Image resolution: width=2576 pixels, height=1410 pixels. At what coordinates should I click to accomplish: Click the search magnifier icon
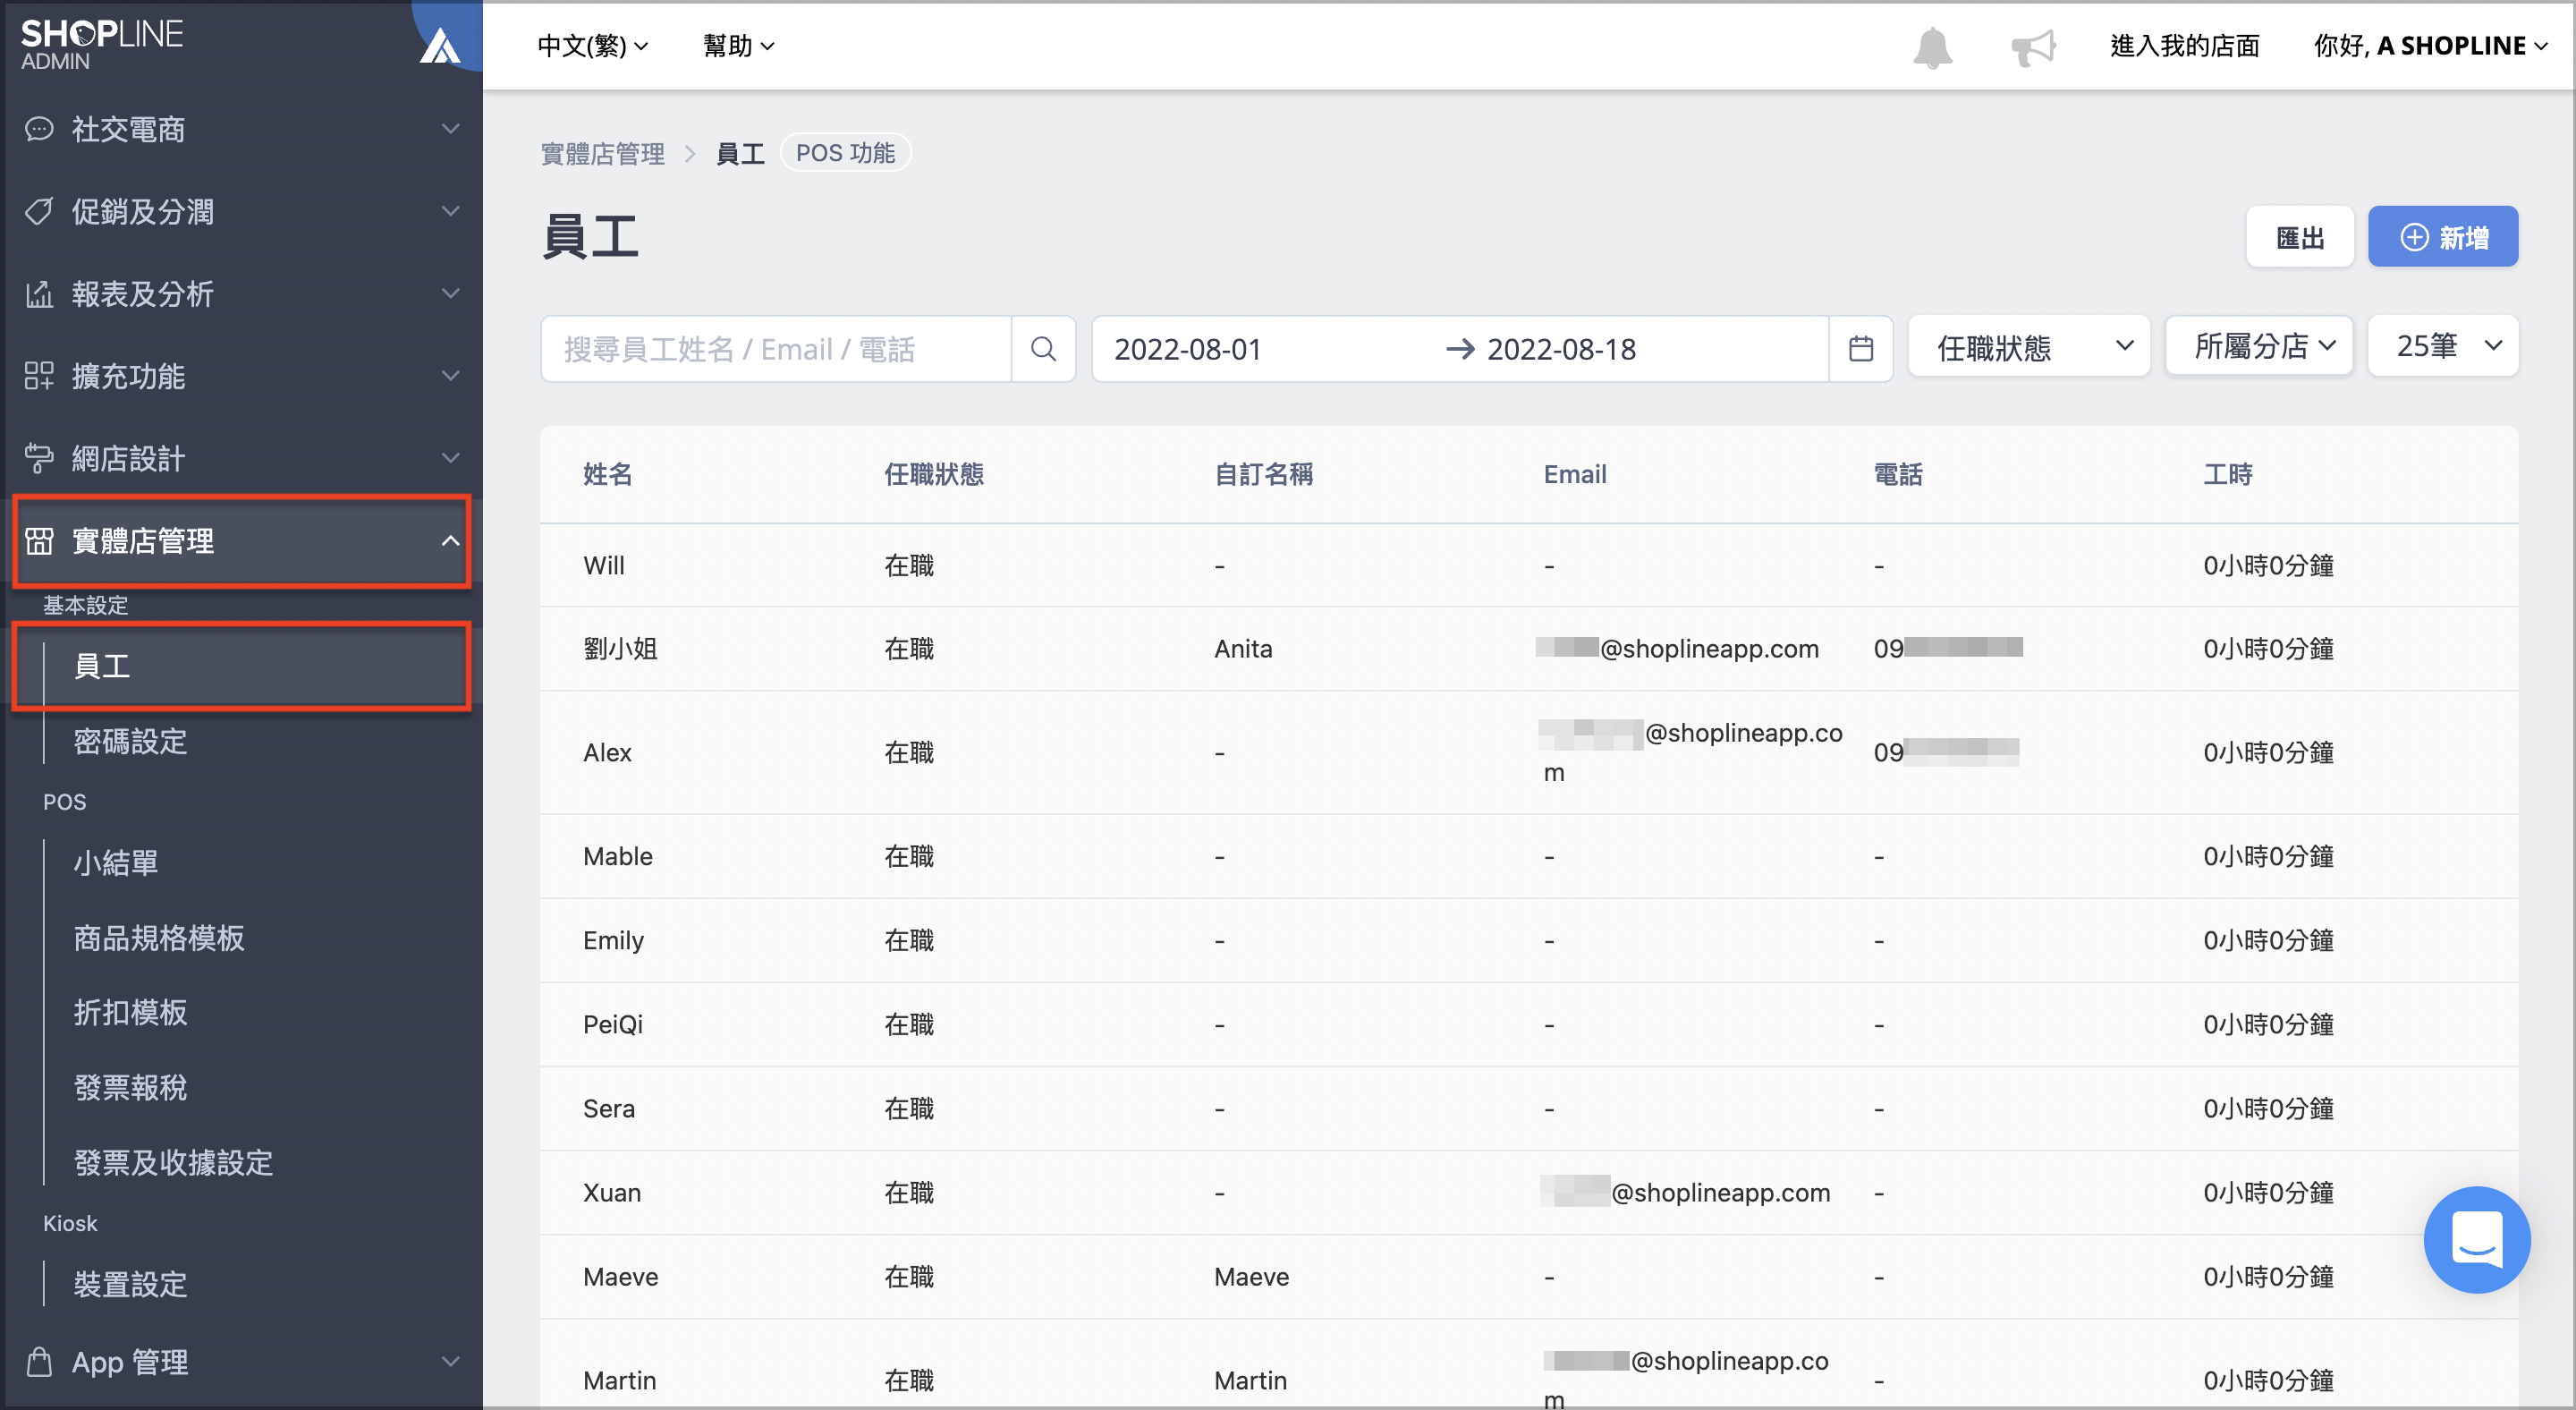coord(1043,349)
